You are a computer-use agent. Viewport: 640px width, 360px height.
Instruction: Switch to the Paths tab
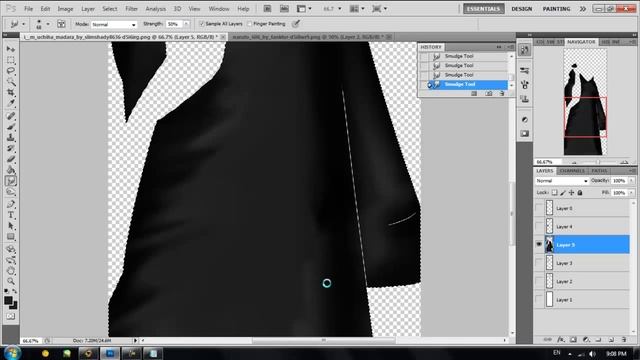[x=599, y=171]
